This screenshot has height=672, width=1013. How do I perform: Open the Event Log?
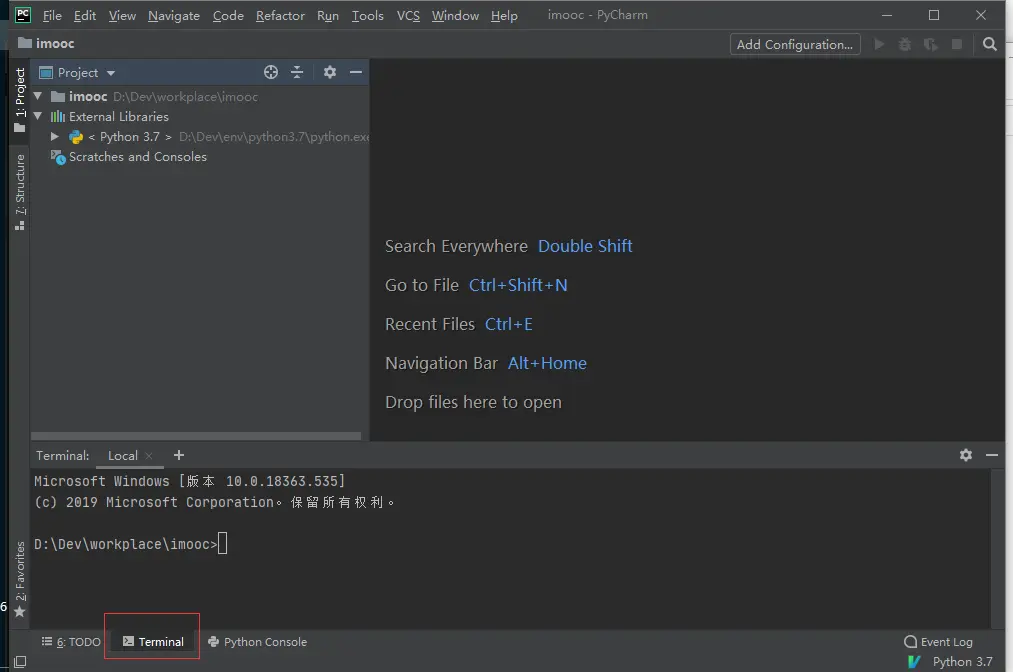point(938,642)
